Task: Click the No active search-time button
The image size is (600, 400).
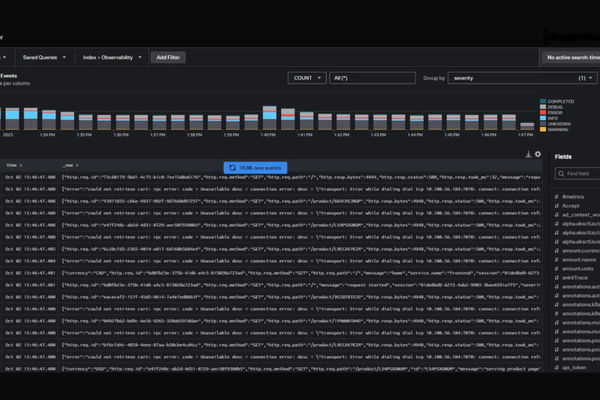Action: click(571, 57)
